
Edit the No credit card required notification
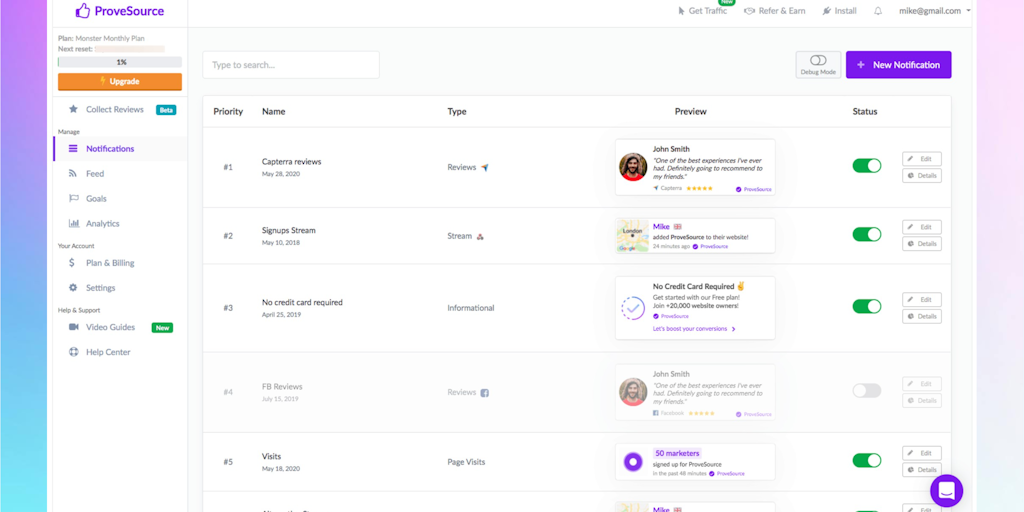922,300
